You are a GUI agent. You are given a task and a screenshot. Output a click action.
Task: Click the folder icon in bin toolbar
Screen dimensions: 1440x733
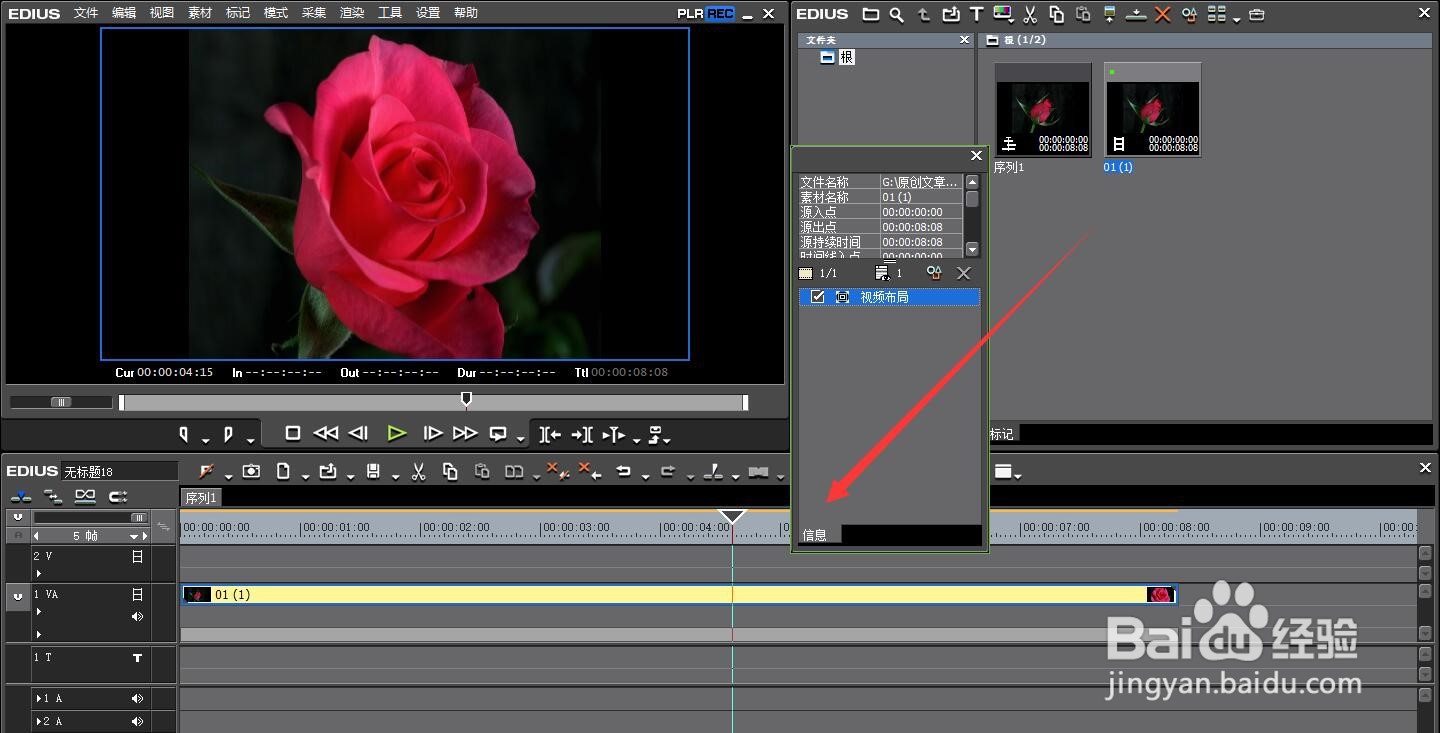[871, 14]
